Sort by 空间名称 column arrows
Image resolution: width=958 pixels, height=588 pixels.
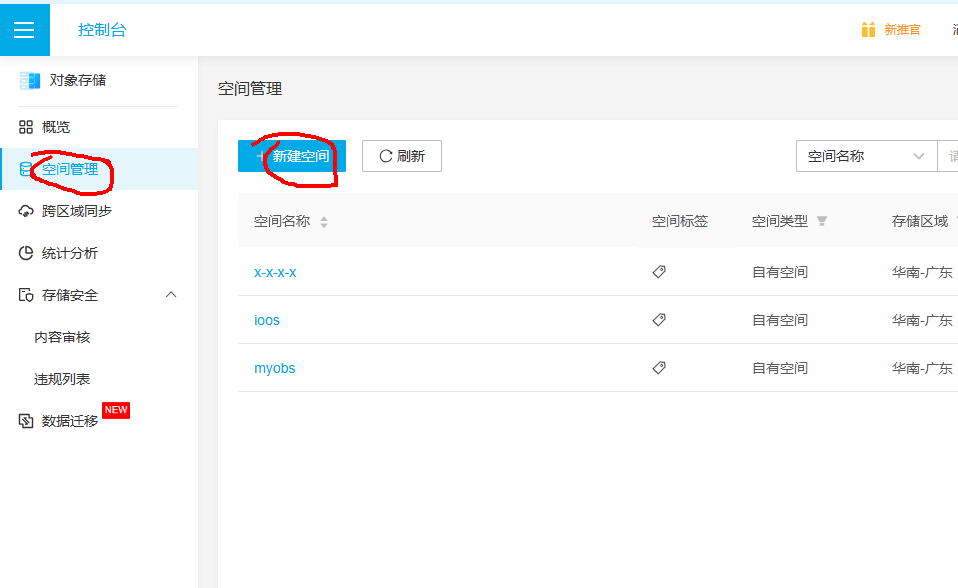pos(323,222)
